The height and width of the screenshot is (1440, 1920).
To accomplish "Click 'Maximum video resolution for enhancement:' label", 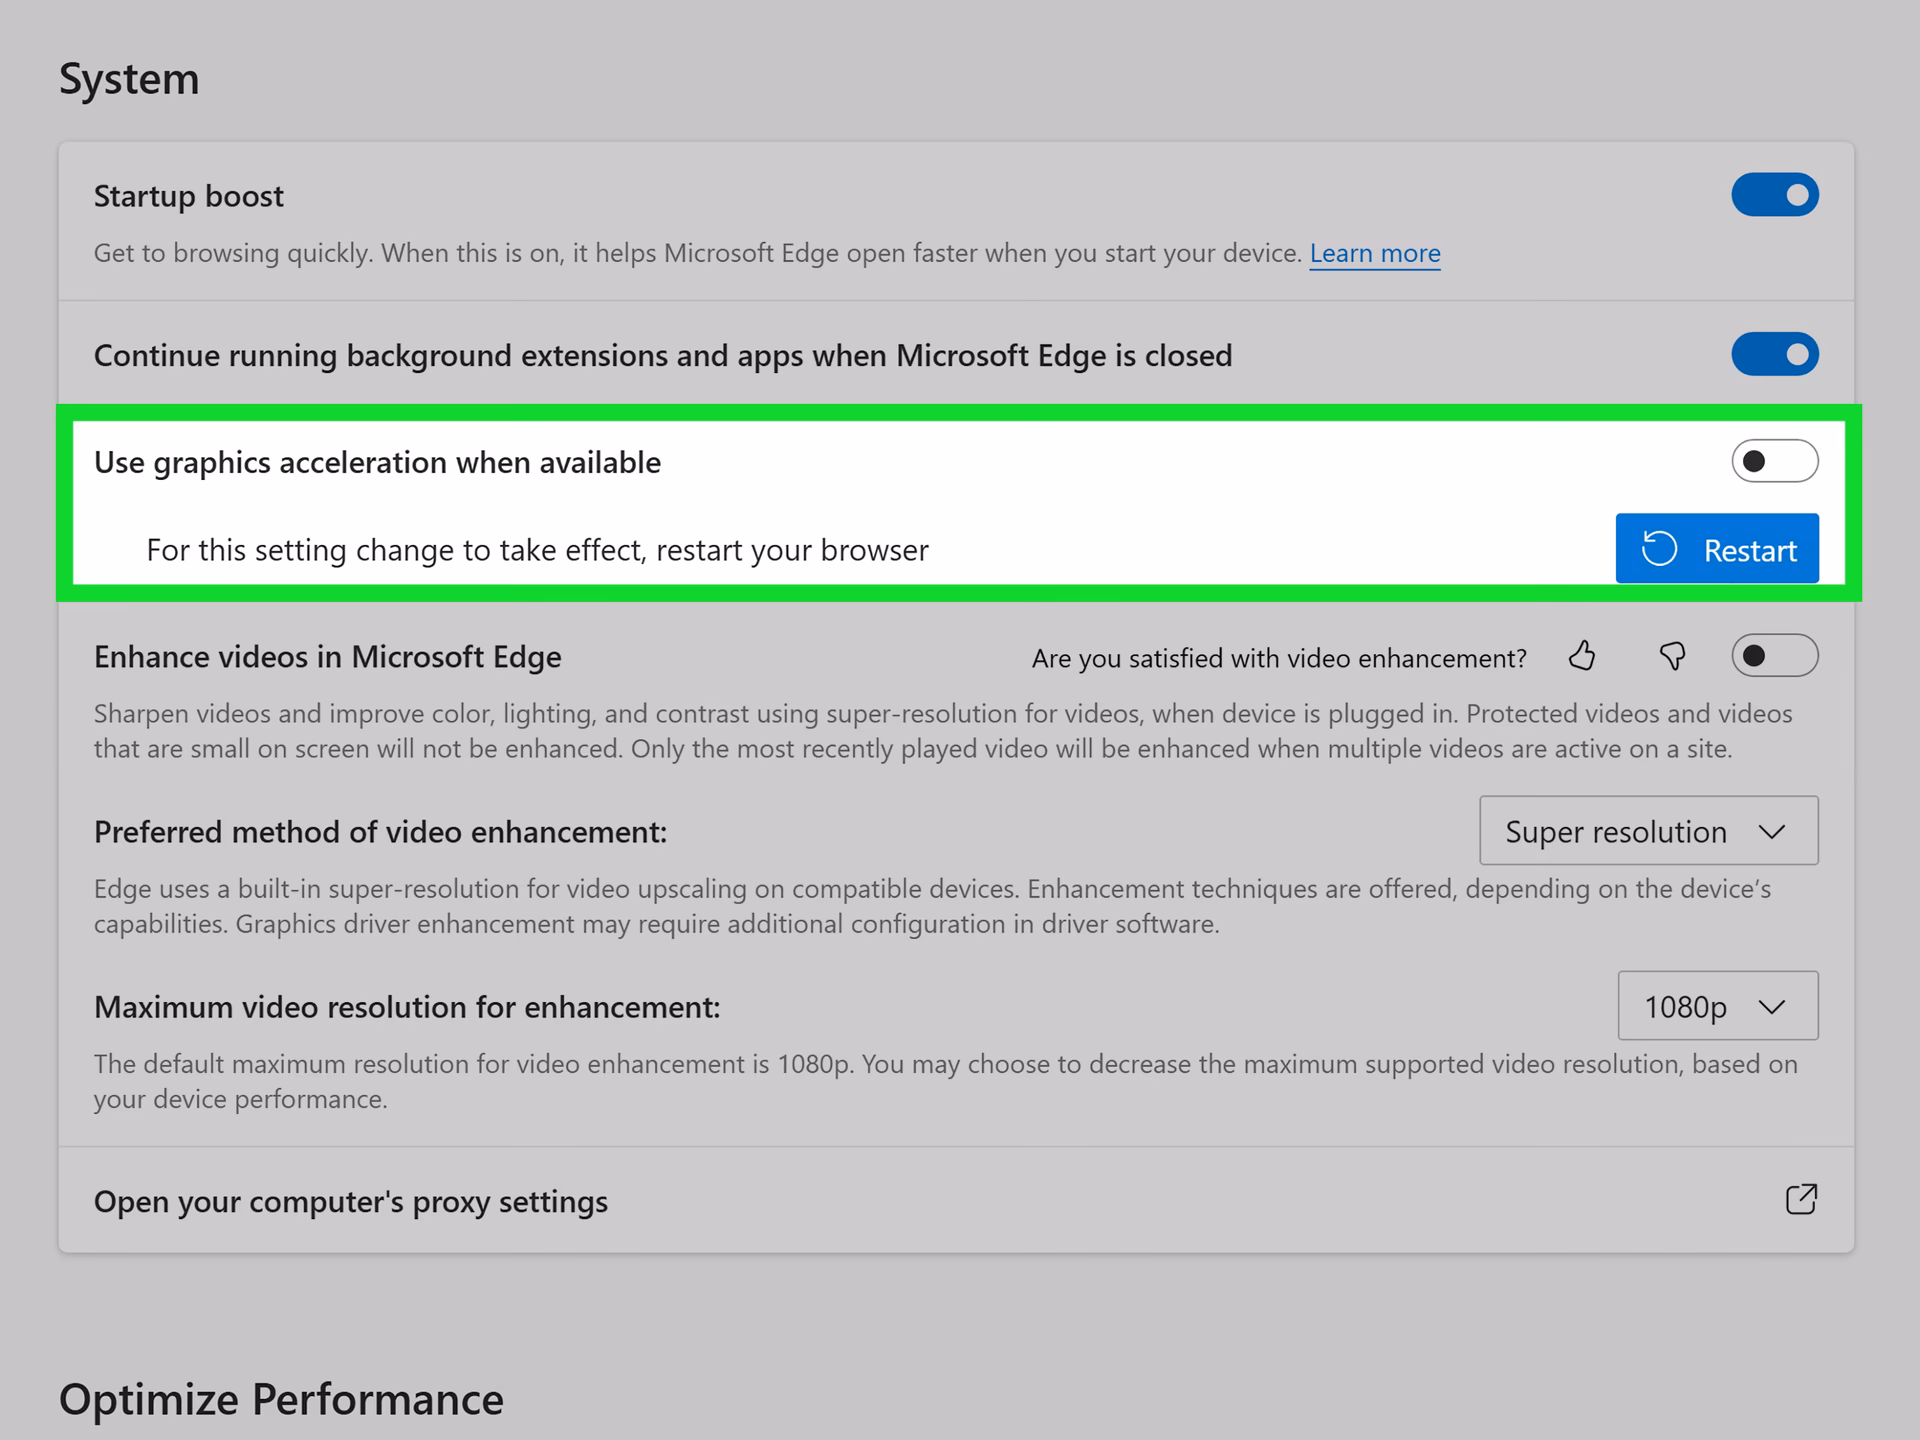I will 407,1007.
